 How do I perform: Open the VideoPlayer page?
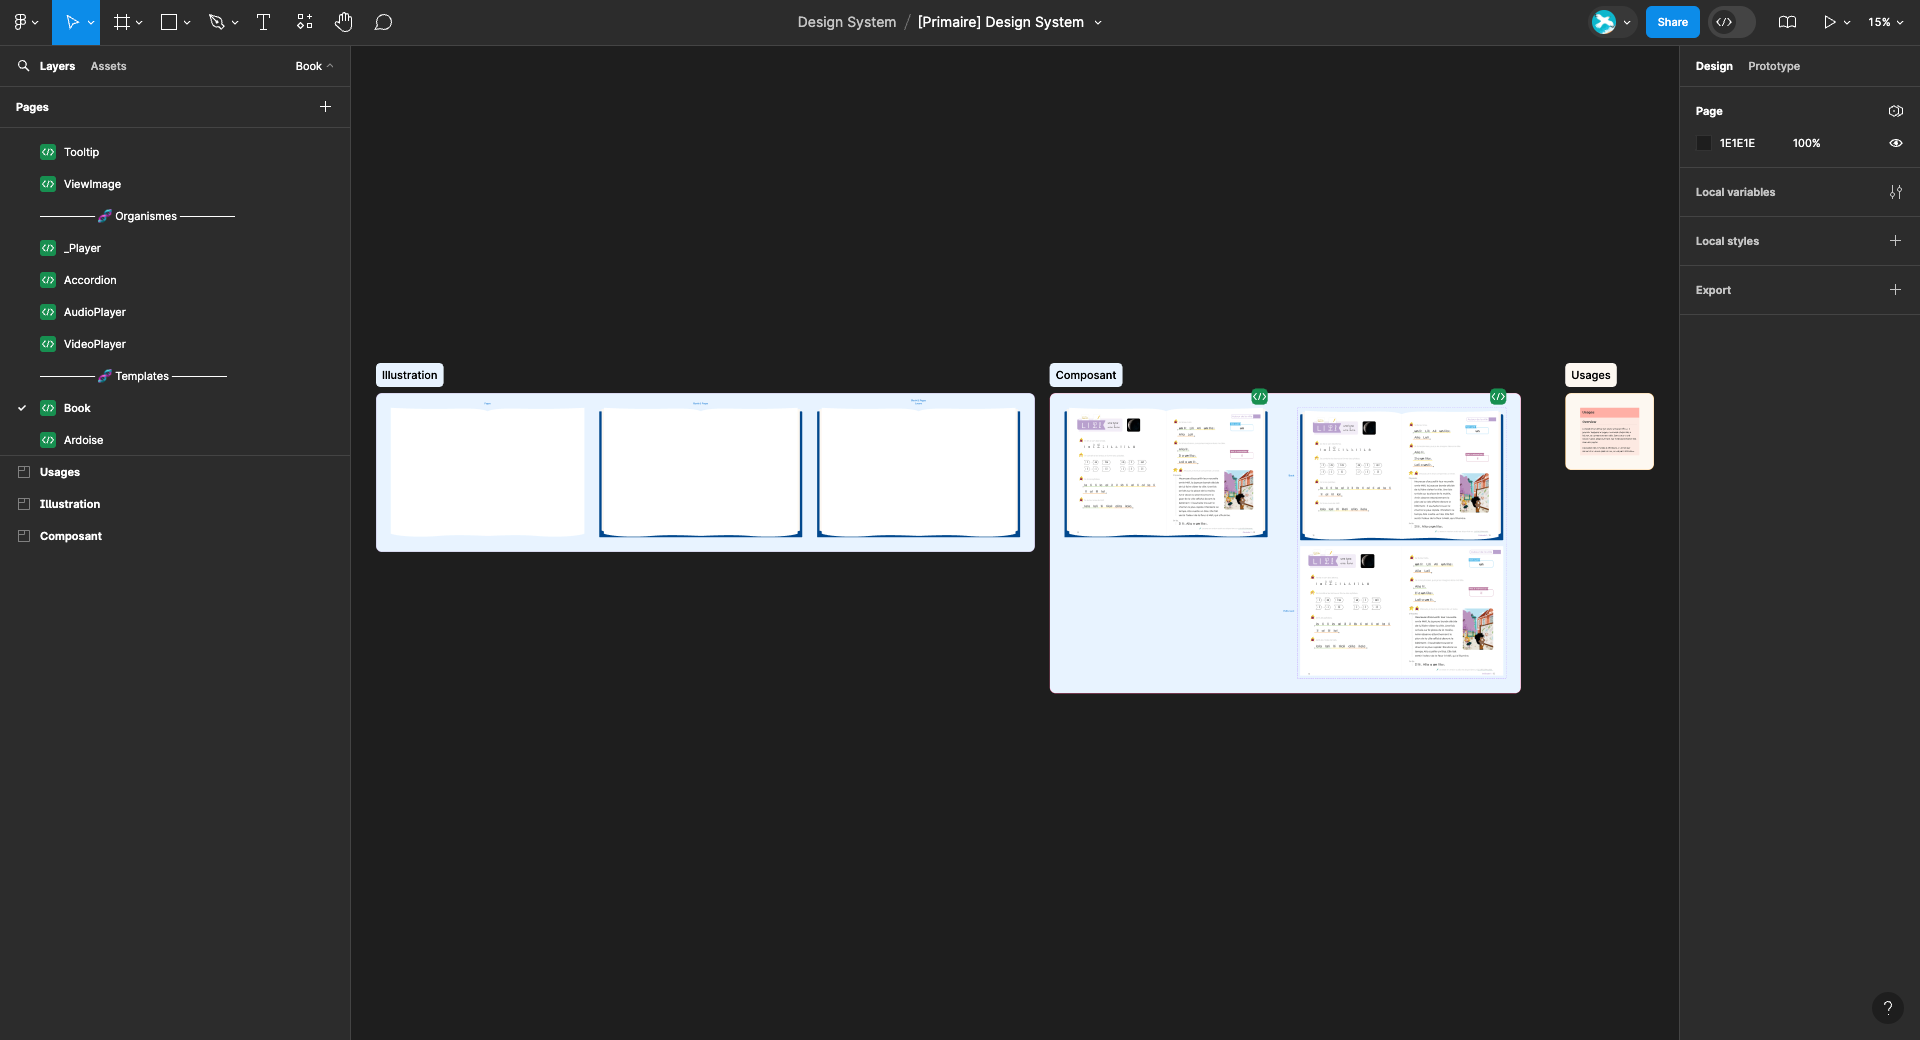point(175,344)
